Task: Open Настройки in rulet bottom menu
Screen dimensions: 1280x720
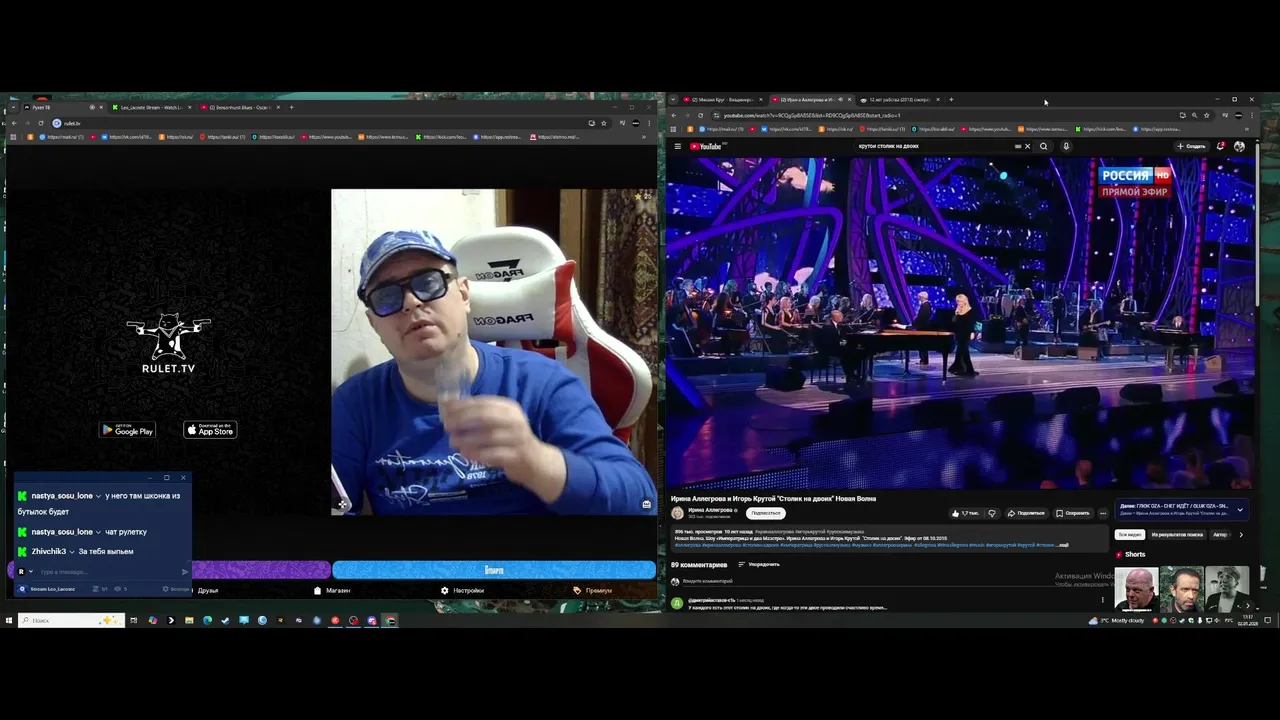Action: [462, 590]
